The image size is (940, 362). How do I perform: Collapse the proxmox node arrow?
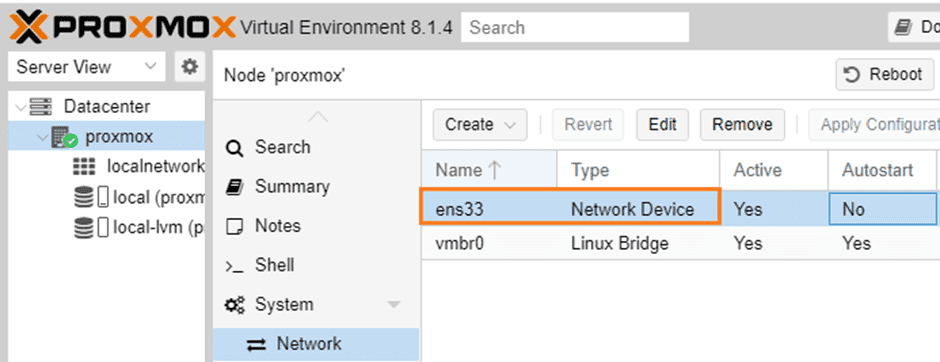click(x=42, y=138)
